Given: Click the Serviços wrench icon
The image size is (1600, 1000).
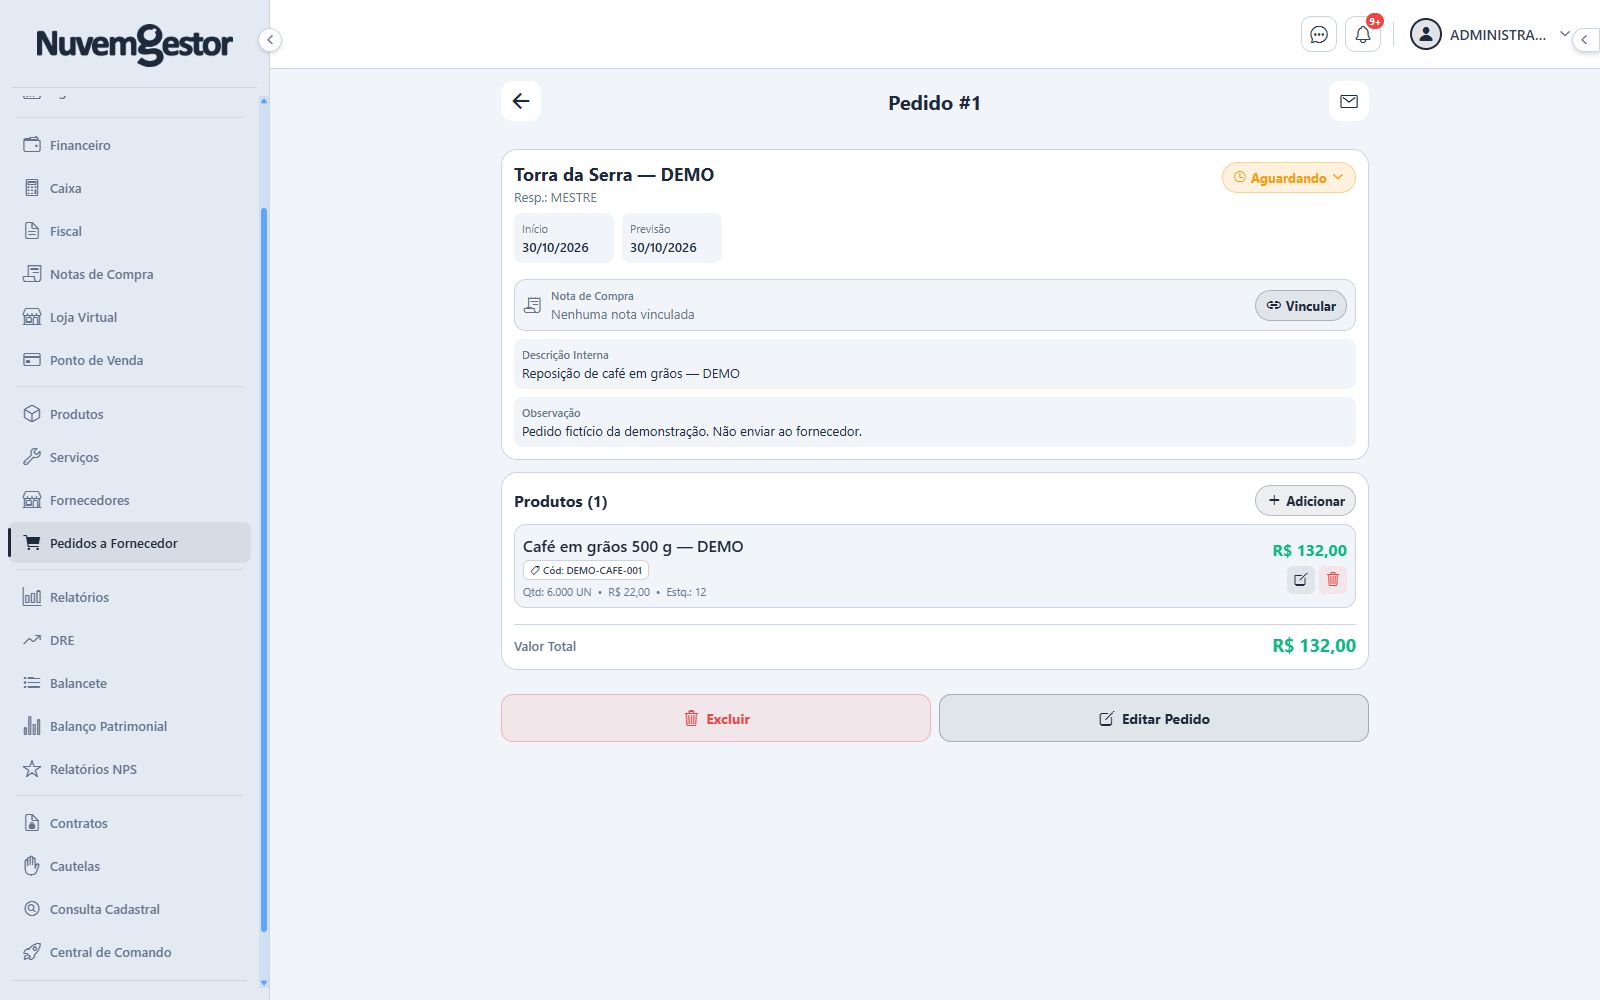Looking at the screenshot, I should pyautogui.click(x=32, y=457).
